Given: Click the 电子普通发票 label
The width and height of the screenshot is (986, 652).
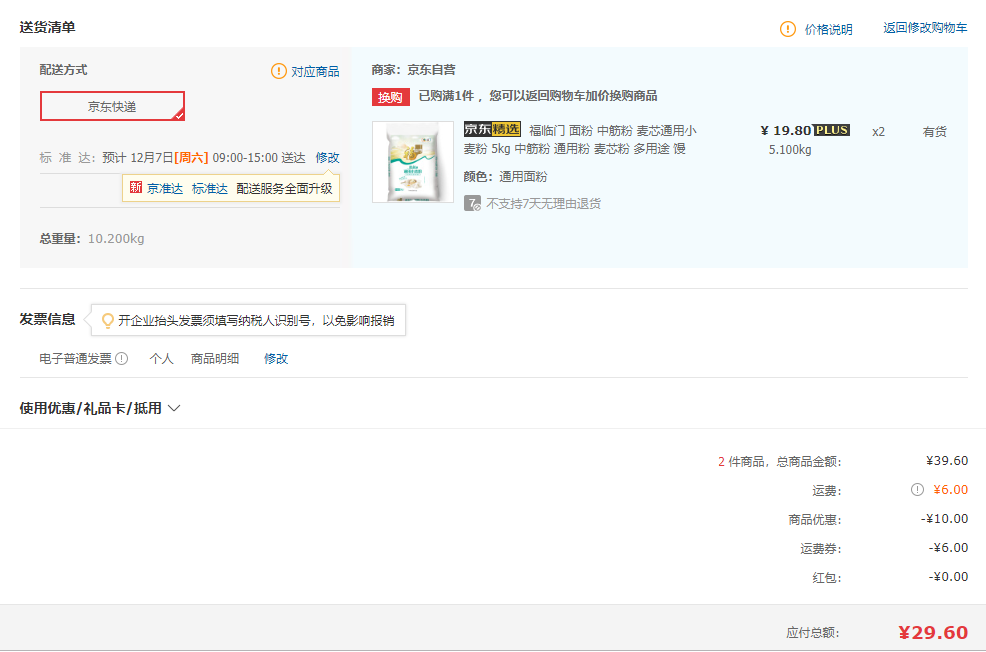Looking at the screenshot, I should pos(75,358).
